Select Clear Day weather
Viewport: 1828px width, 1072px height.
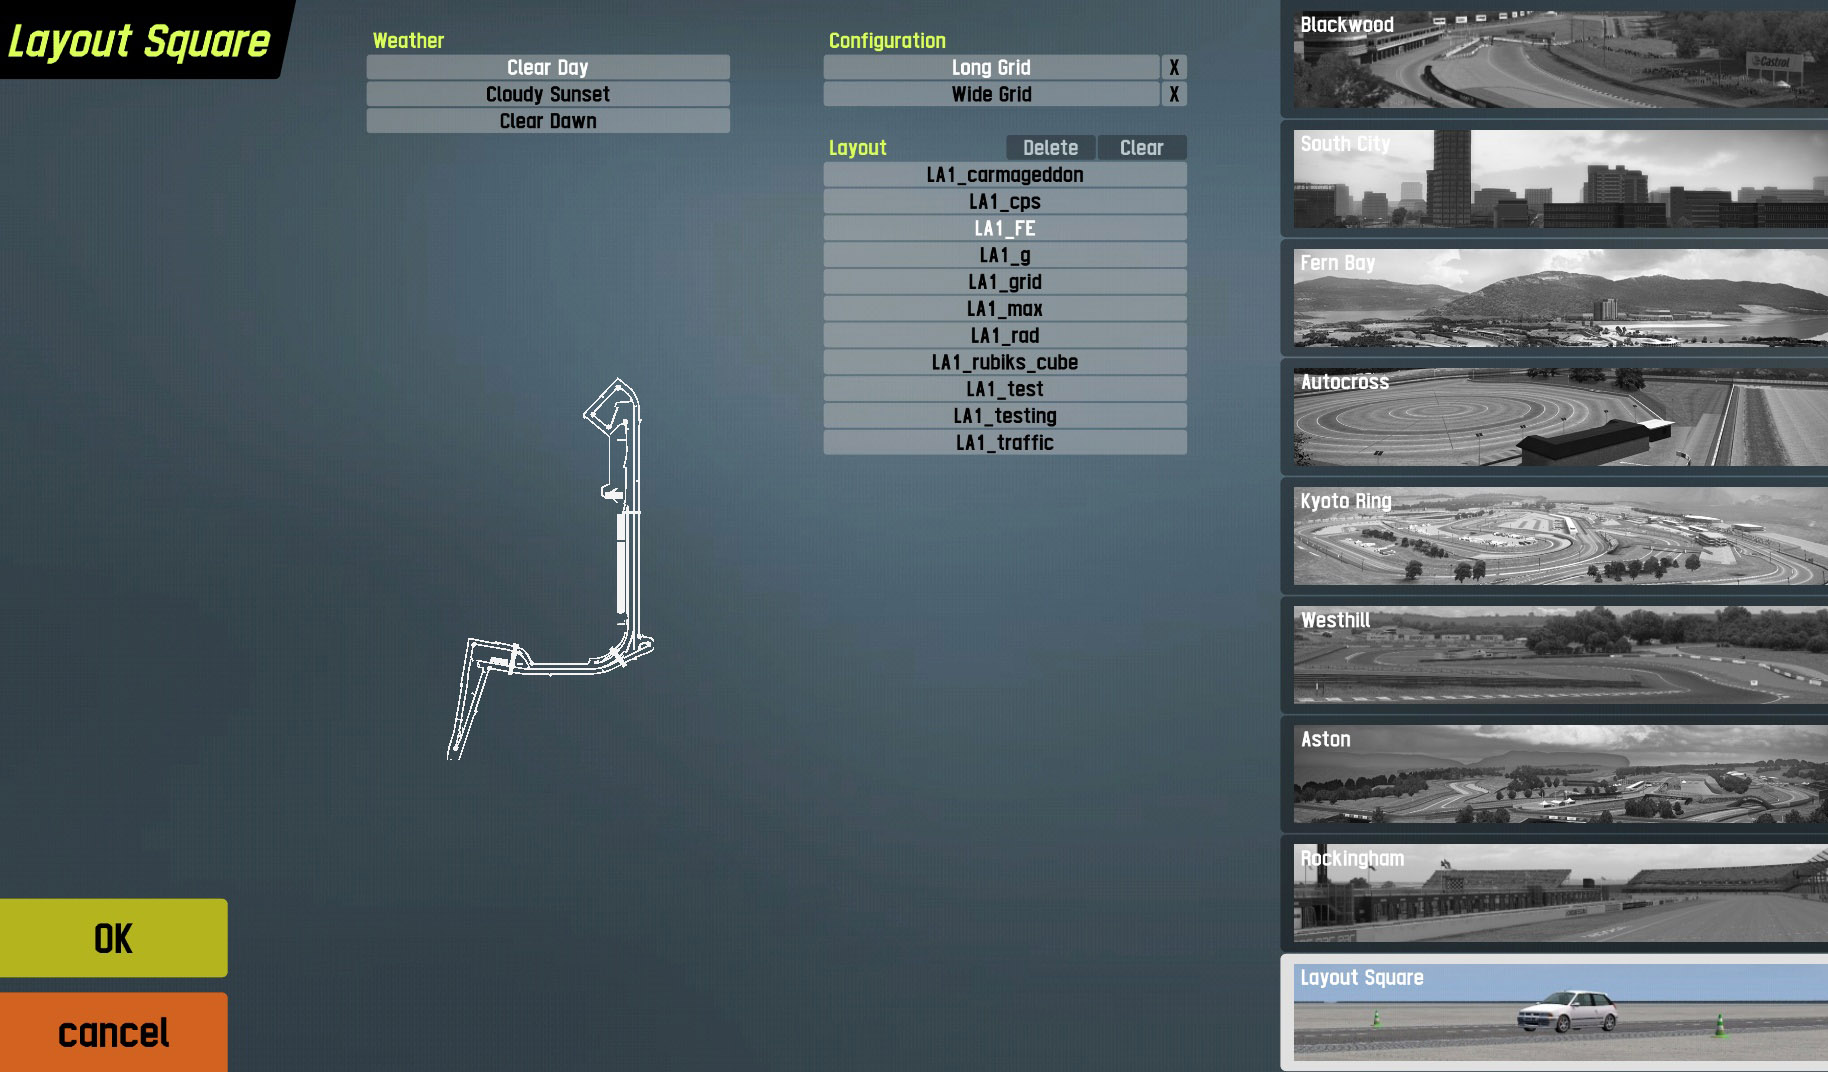point(548,67)
